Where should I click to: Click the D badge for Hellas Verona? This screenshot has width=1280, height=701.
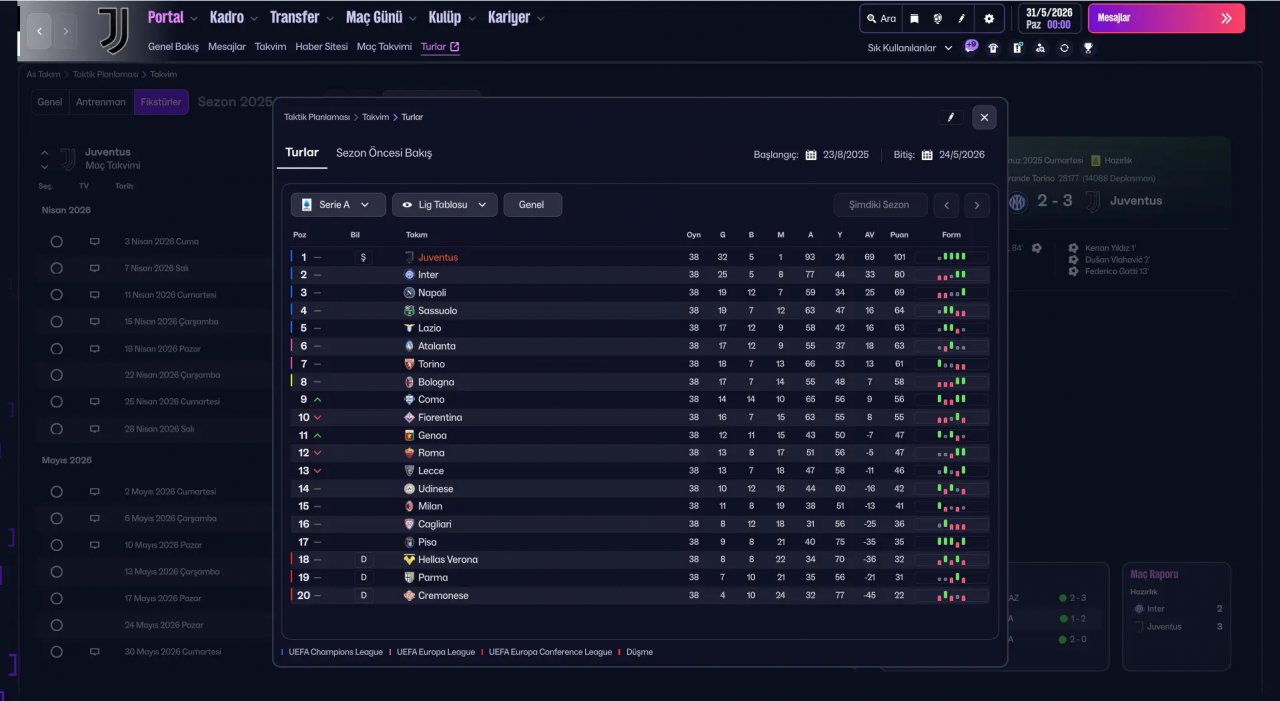(x=363, y=560)
